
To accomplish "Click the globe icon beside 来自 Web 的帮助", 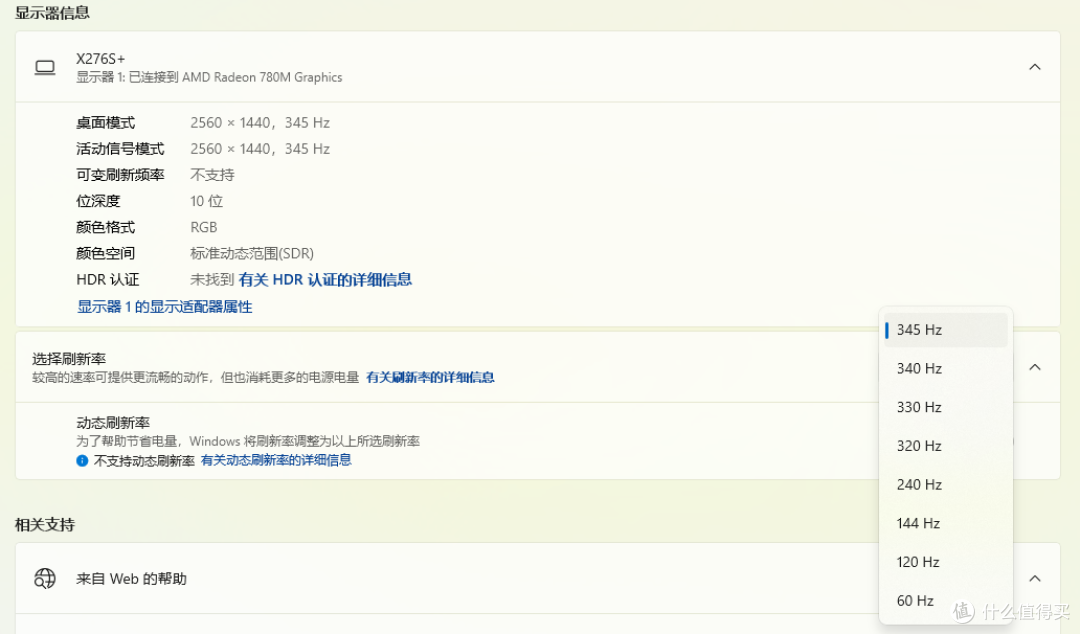I will coord(45,579).
